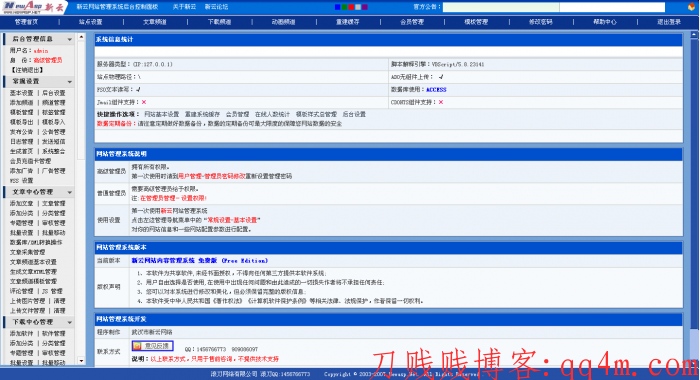Switch to the red theme color square
This screenshot has height=380, width=700.
pyautogui.click(x=351, y=7)
